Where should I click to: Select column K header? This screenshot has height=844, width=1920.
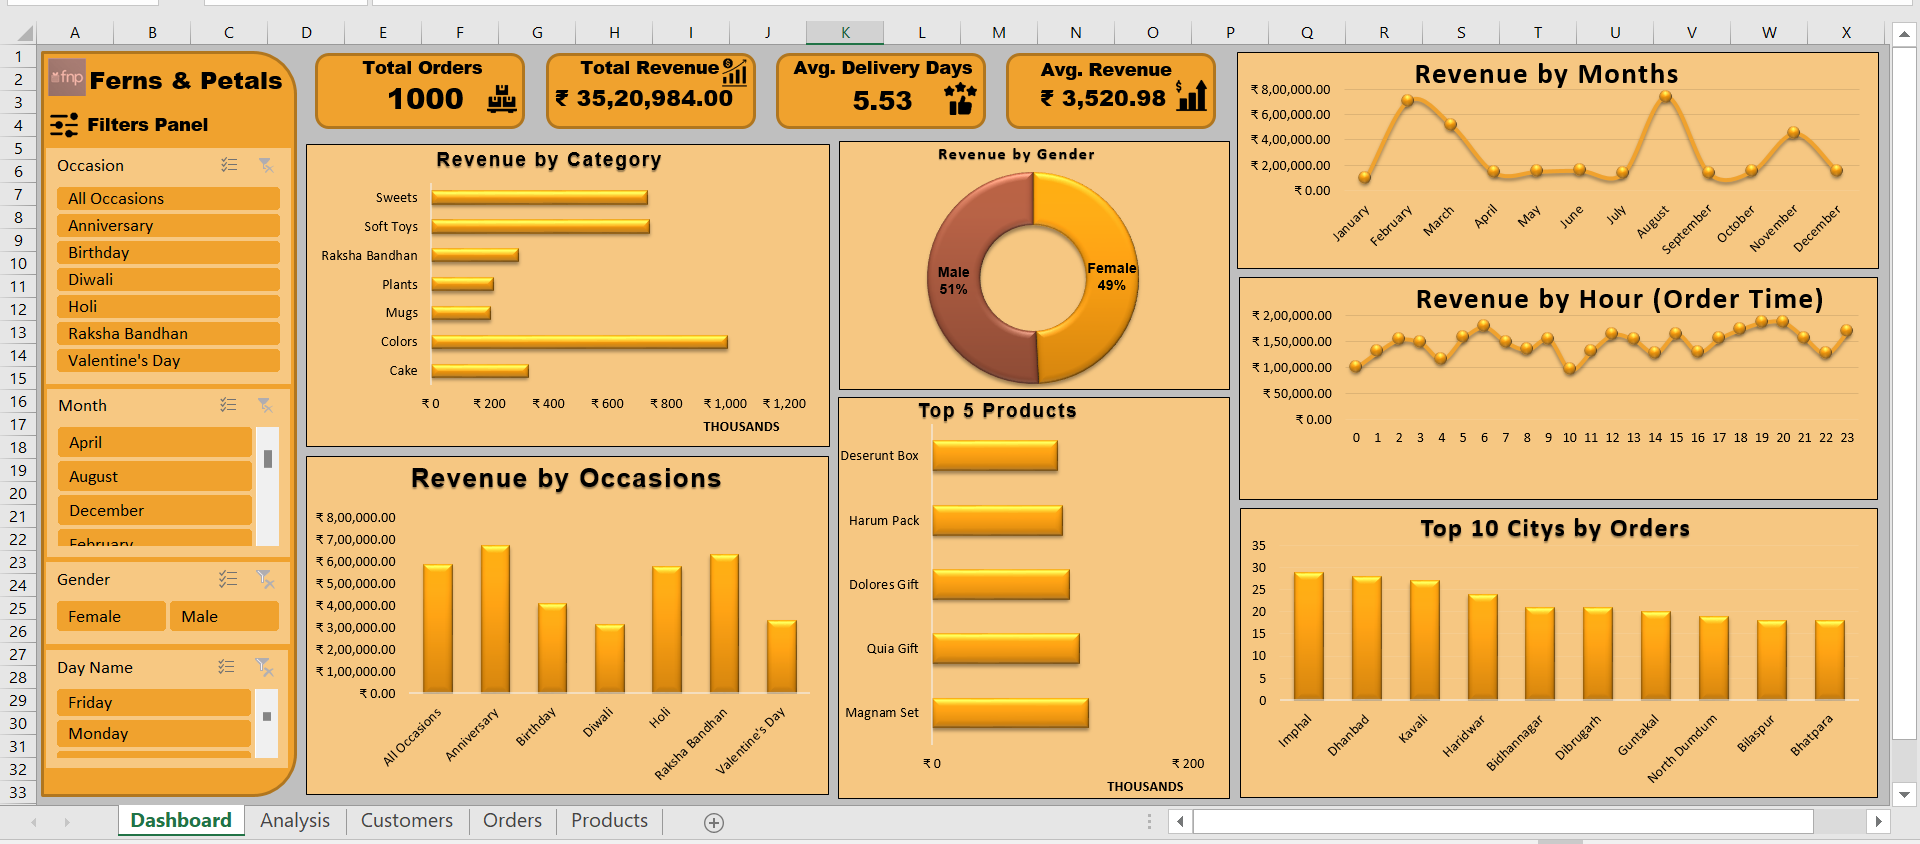(845, 33)
